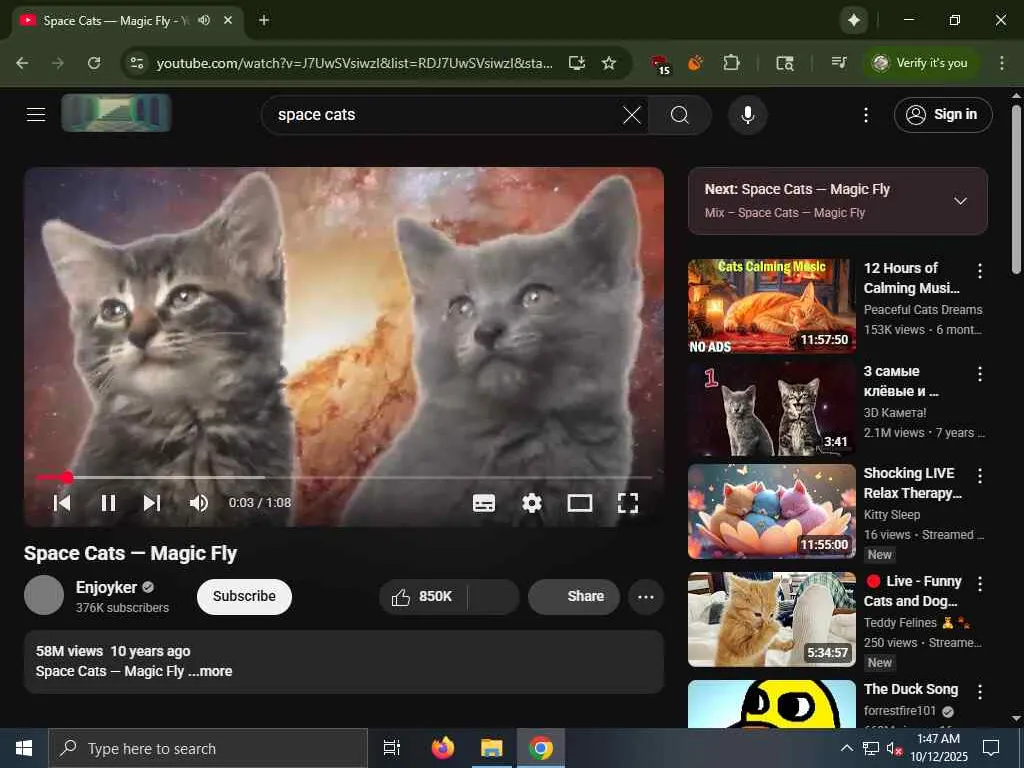Expand the Next: Space Cats mix playlist chevron

click(960, 200)
